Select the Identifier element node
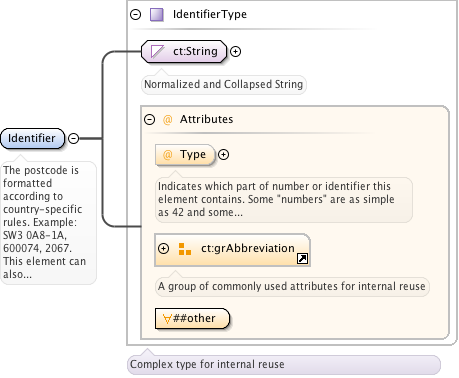Screen dimensions: 459x378 pos(32,138)
